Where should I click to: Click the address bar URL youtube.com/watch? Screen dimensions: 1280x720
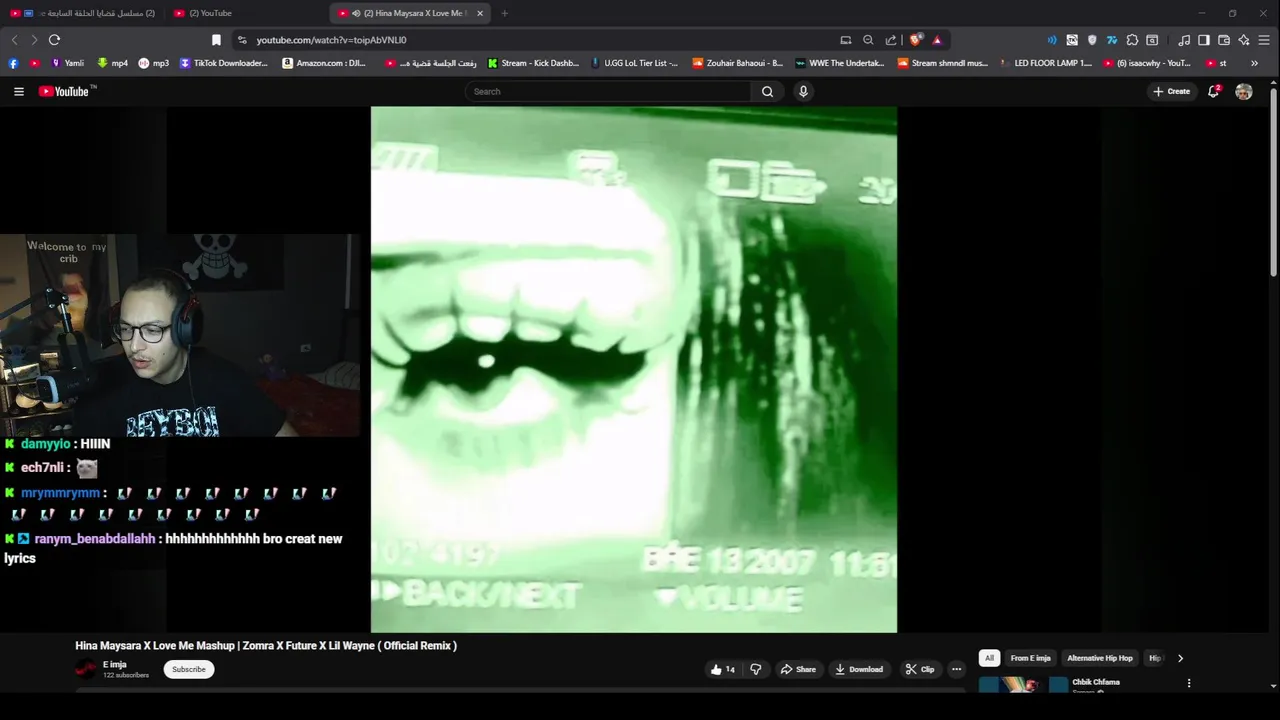331,40
